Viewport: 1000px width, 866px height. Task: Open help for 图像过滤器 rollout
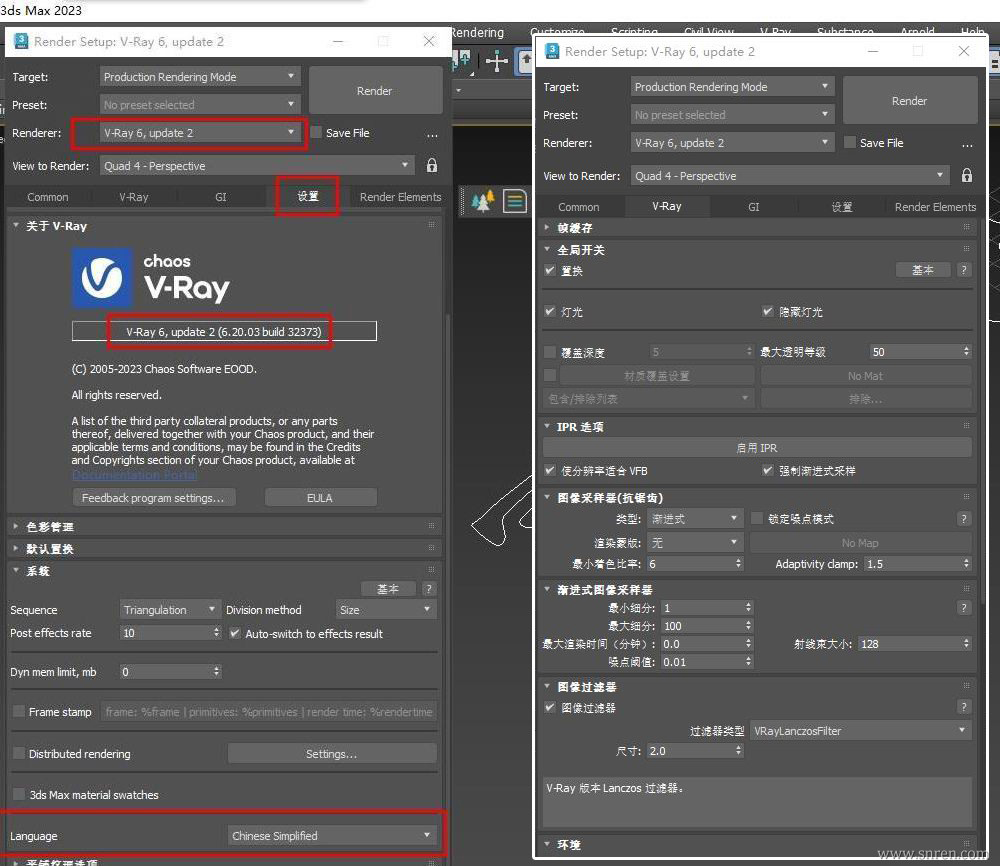(x=964, y=707)
